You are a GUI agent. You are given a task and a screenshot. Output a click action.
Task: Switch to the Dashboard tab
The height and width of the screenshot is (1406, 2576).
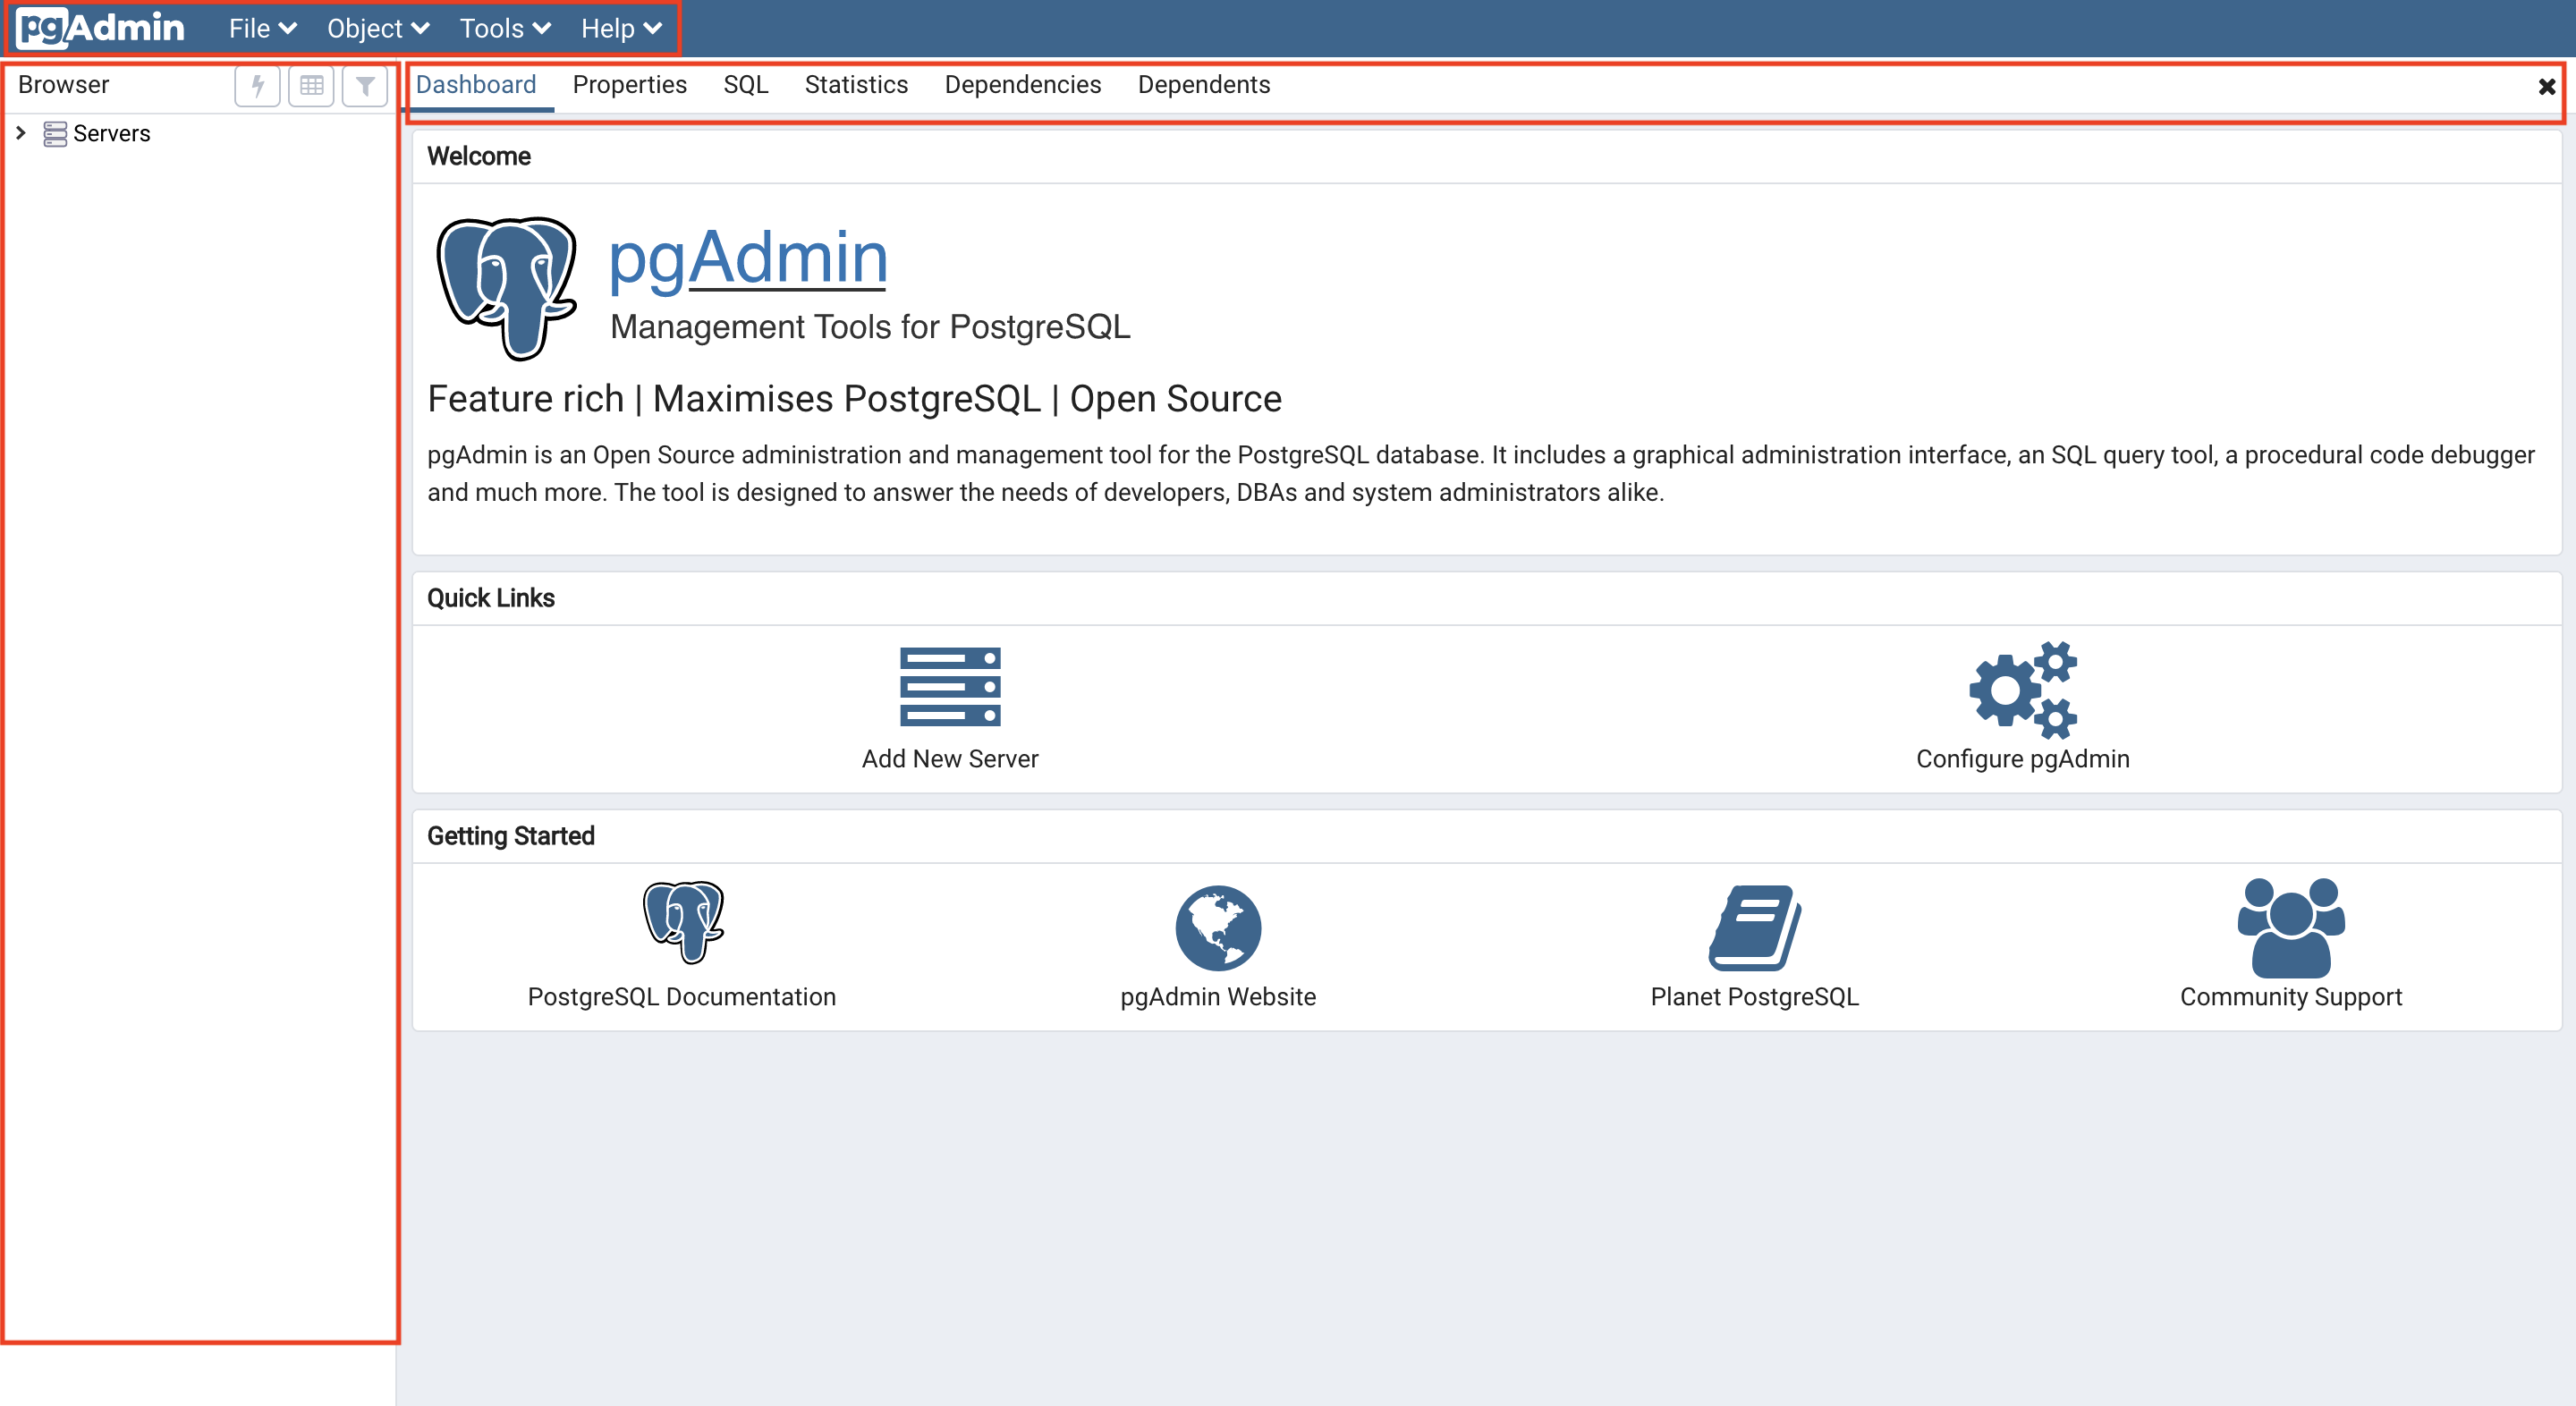point(476,85)
